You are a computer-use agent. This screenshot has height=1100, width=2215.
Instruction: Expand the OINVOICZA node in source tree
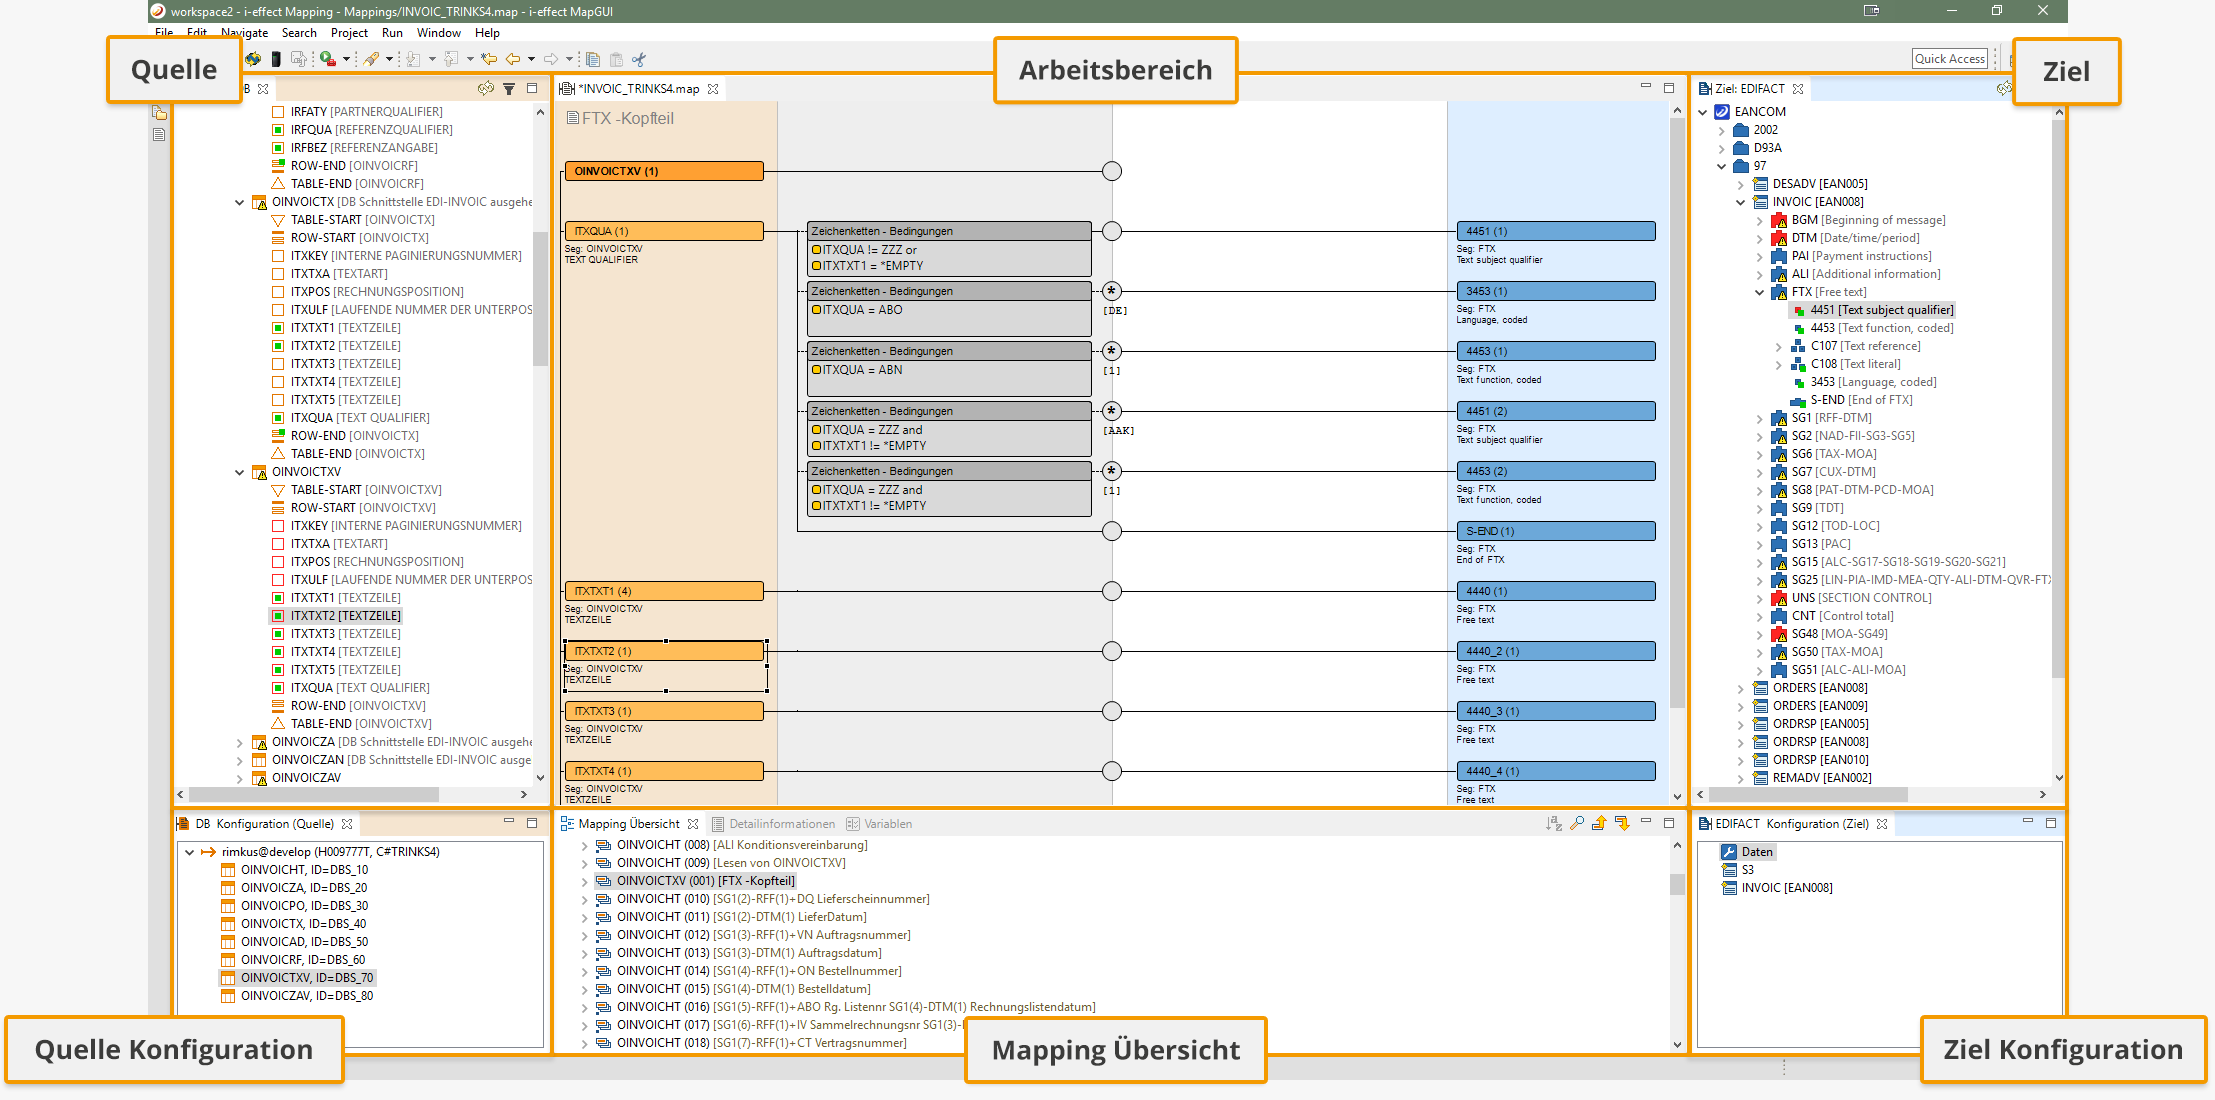click(239, 742)
